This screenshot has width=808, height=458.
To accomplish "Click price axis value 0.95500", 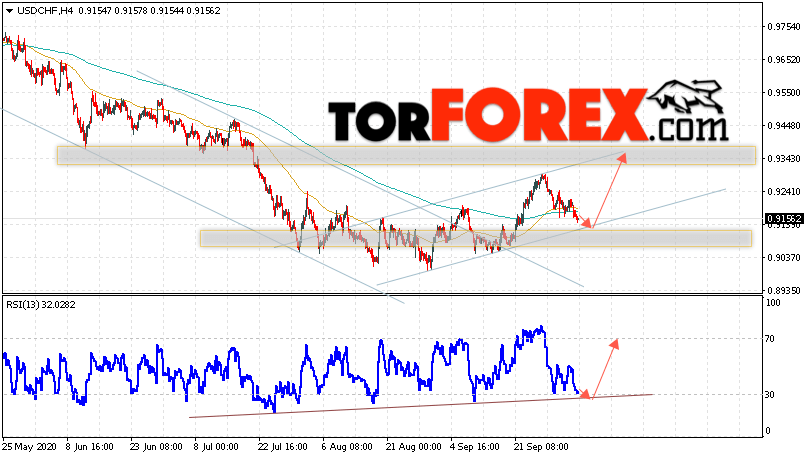I will click(x=783, y=93).
